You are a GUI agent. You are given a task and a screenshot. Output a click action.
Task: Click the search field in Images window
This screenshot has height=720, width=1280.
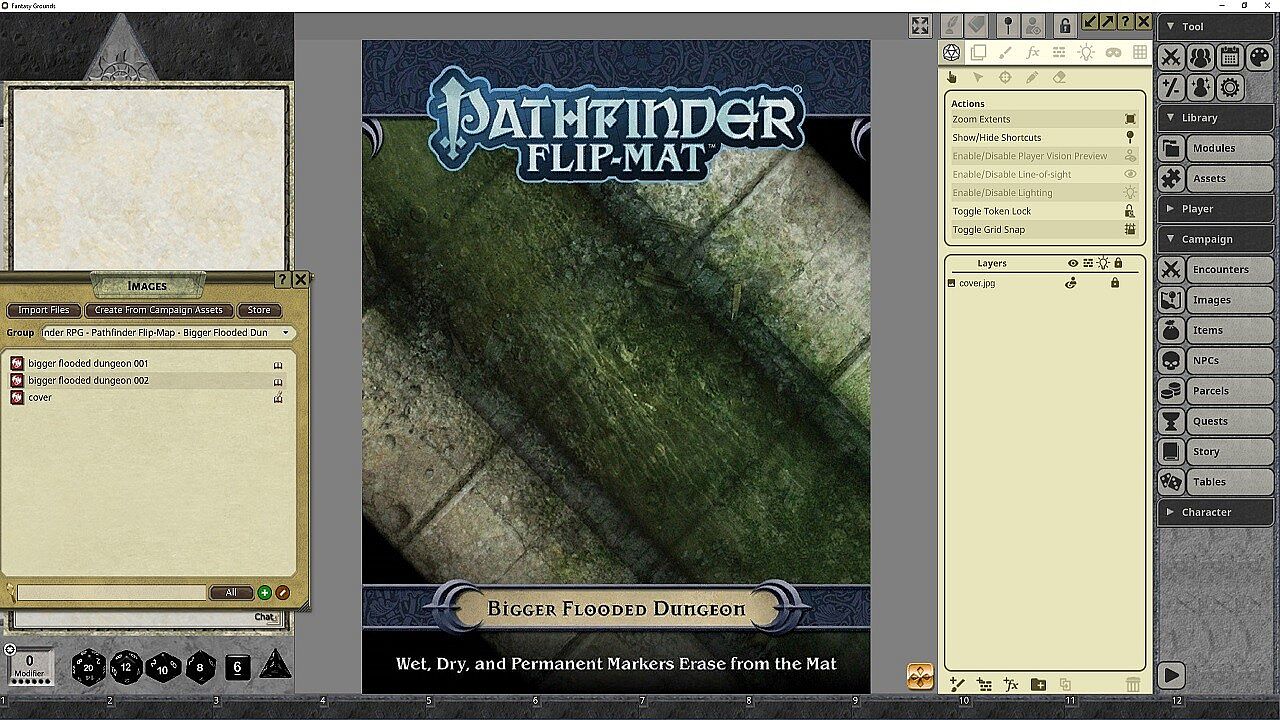pos(112,593)
